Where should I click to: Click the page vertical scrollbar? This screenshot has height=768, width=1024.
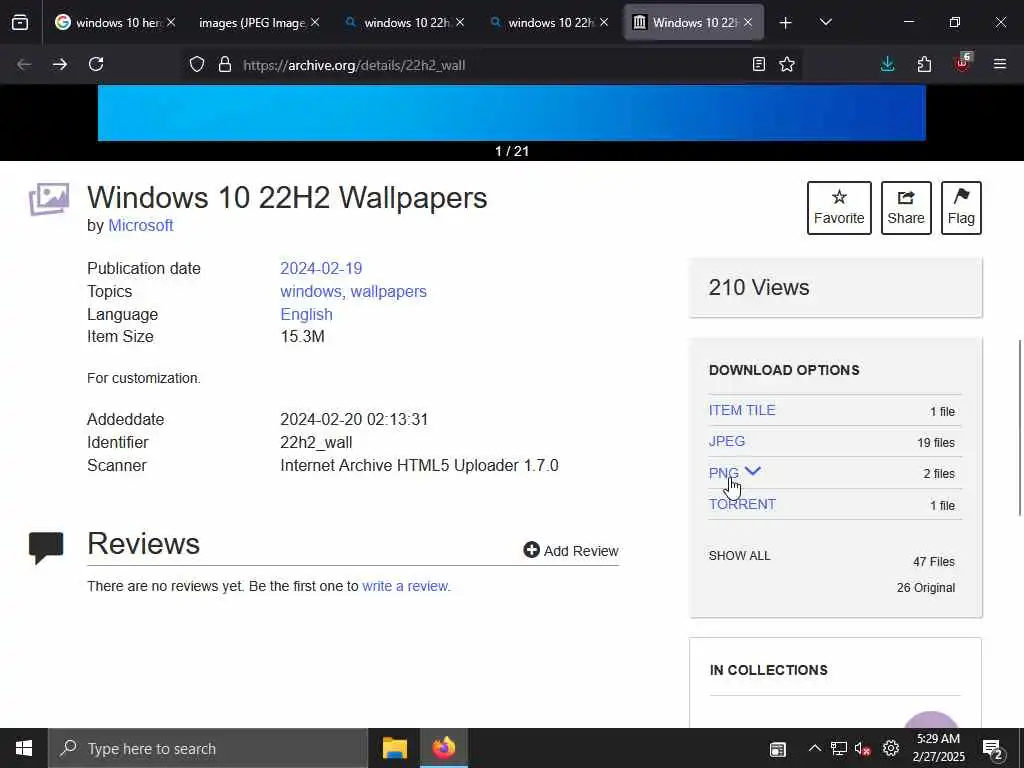click(1020, 428)
